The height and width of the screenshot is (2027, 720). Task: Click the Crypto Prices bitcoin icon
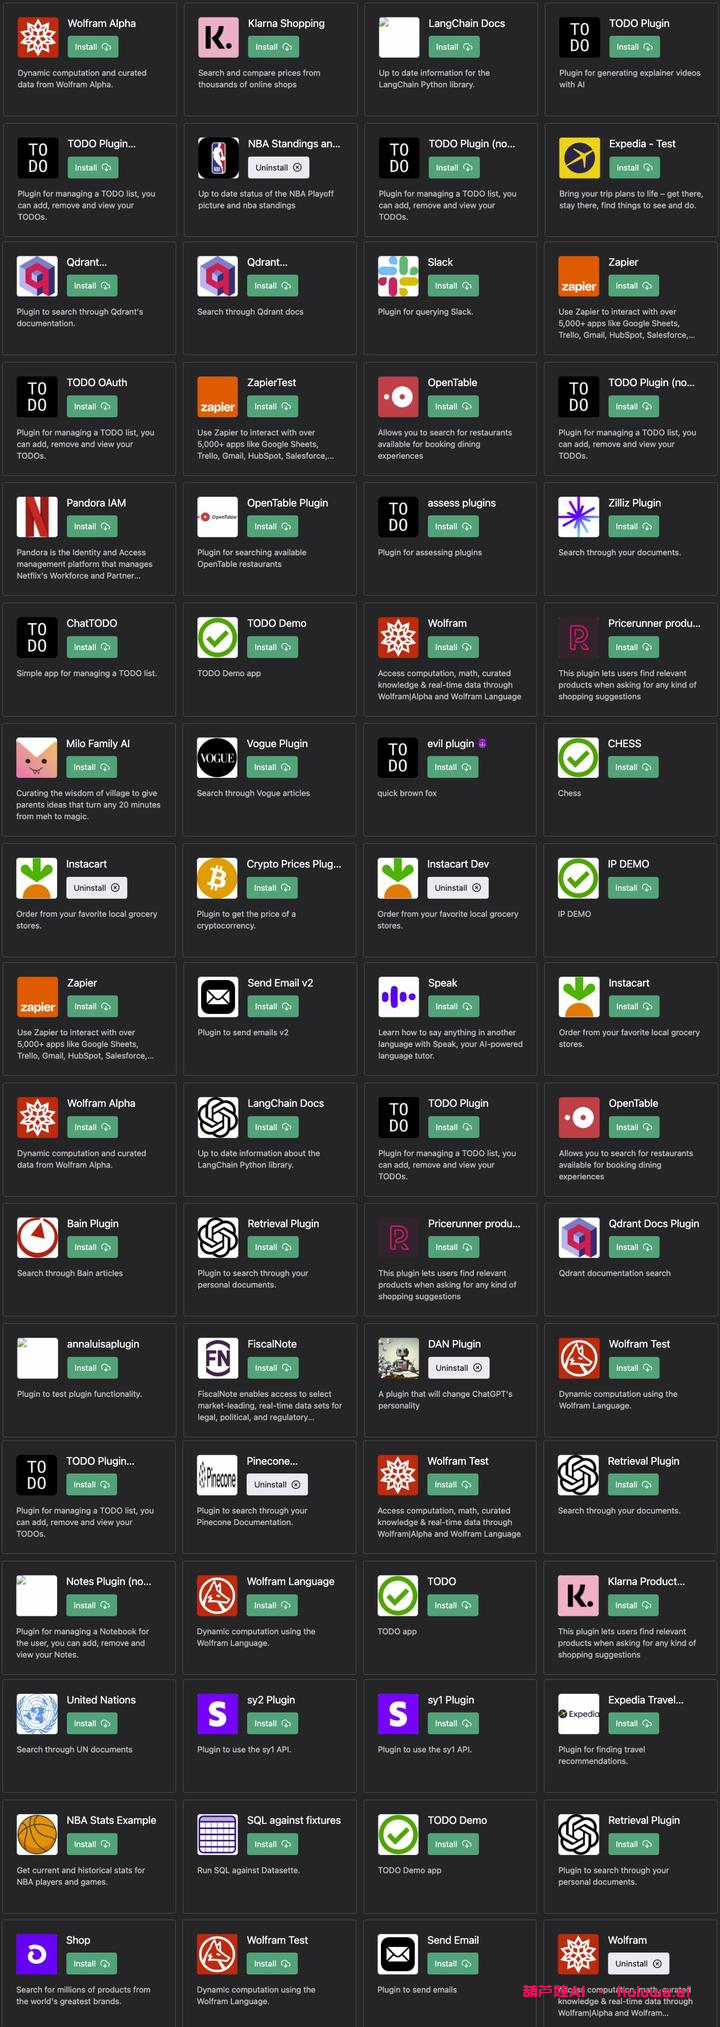pyautogui.click(x=217, y=878)
